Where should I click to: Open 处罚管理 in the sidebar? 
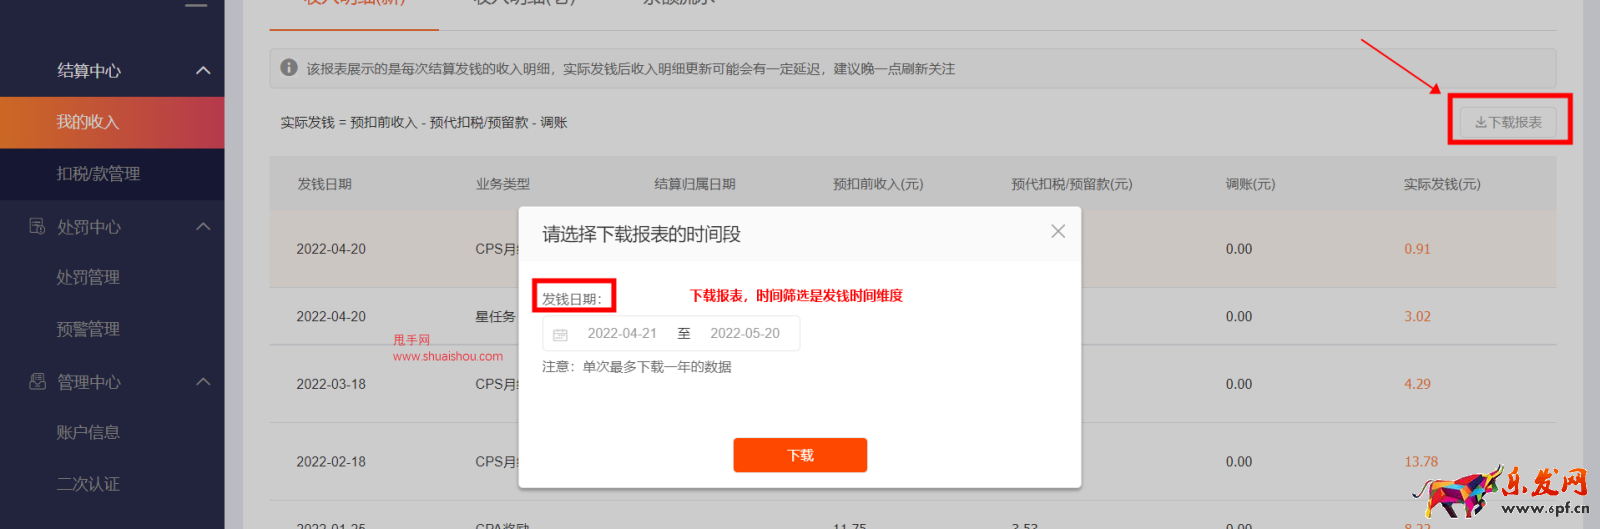(88, 277)
